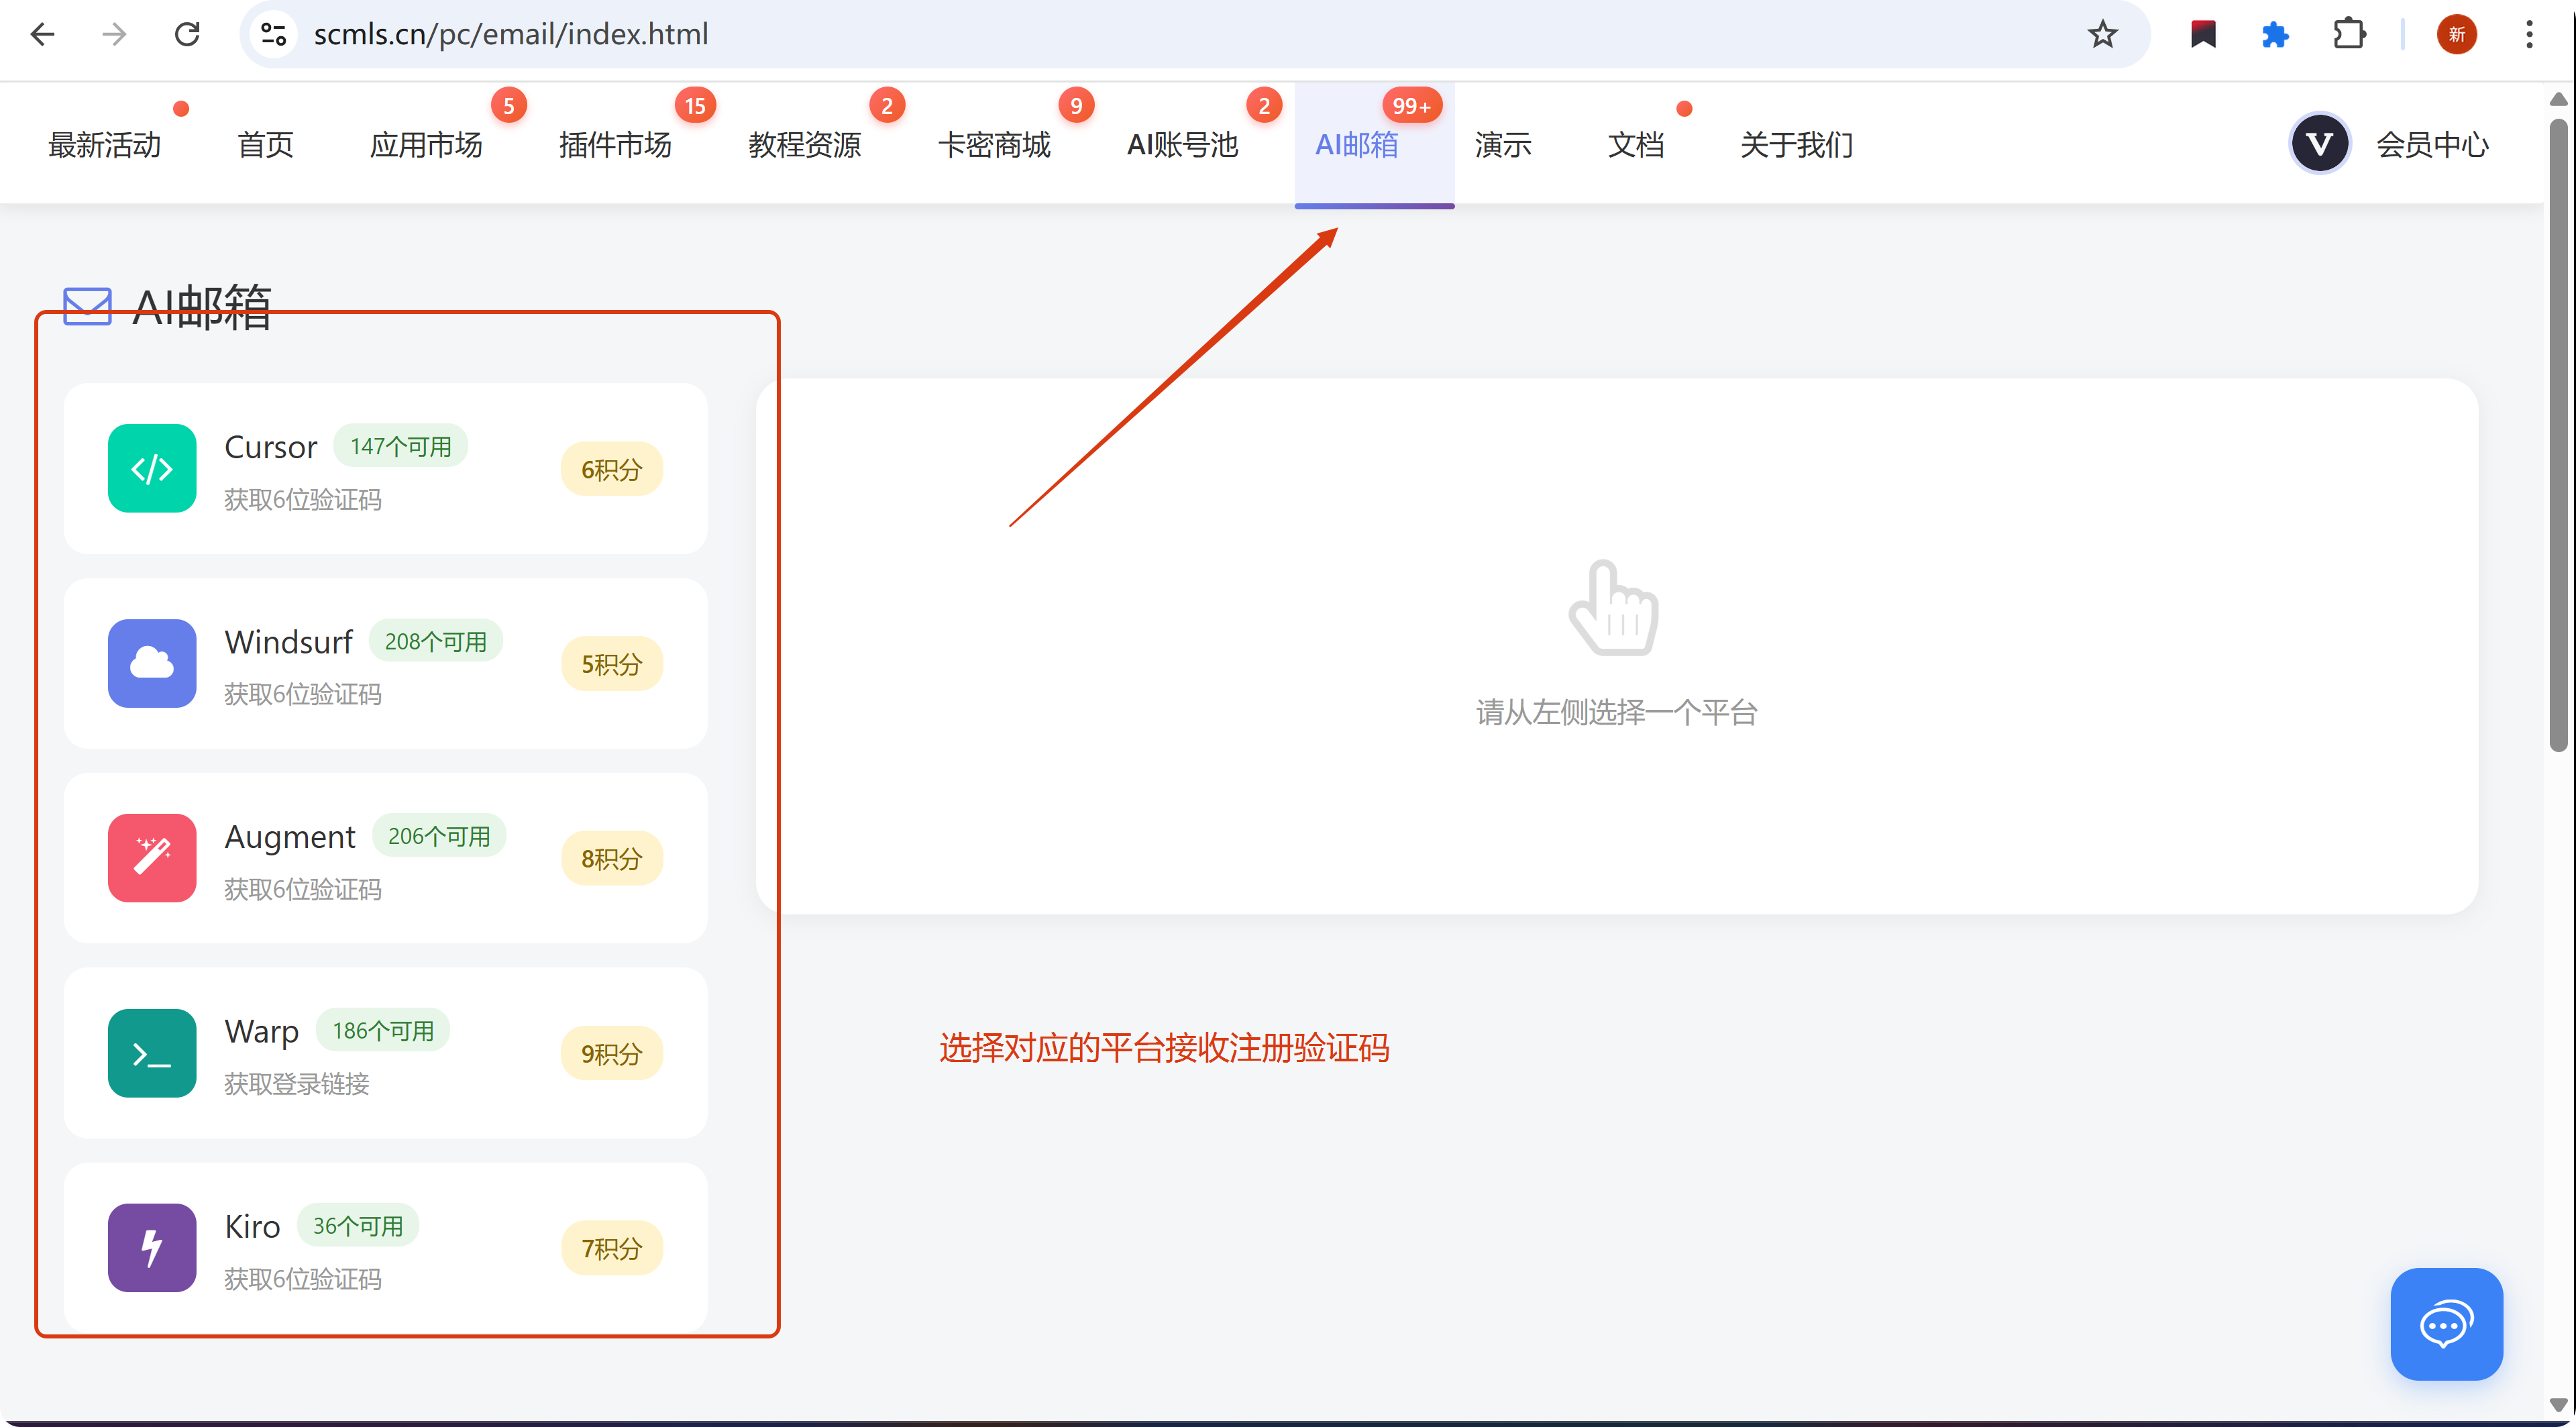Image resolution: width=2576 pixels, height=1427 pixels.
Task: Click the Cursor code icon
Action: tap(152, 468)
